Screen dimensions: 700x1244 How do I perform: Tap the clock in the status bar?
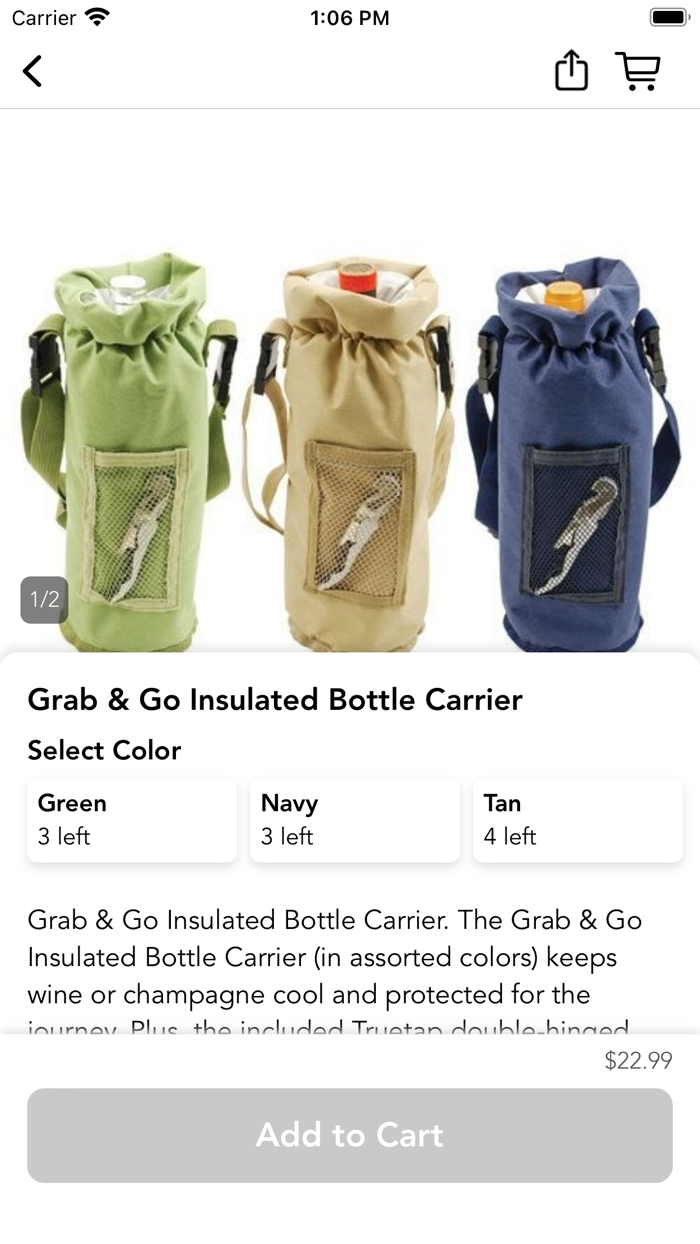click(x=350, y=18)
